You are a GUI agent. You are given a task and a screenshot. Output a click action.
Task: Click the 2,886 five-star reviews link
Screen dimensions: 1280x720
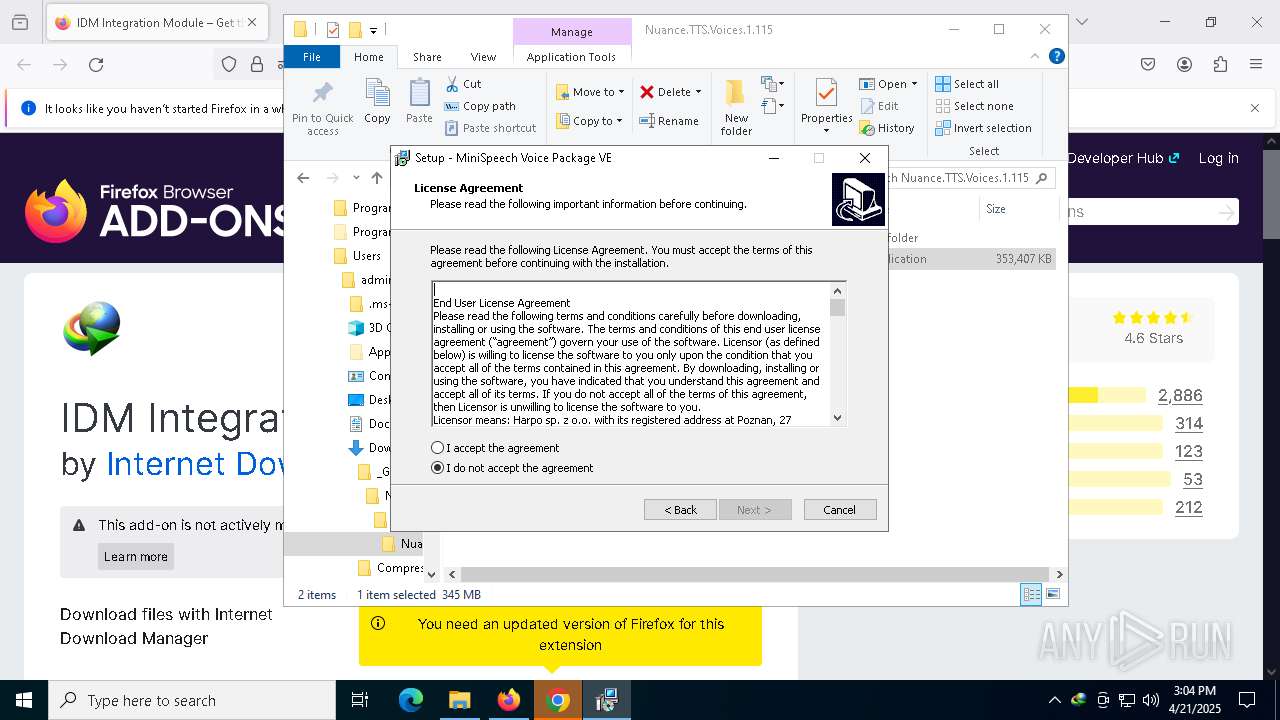(x=1180, y=396)
